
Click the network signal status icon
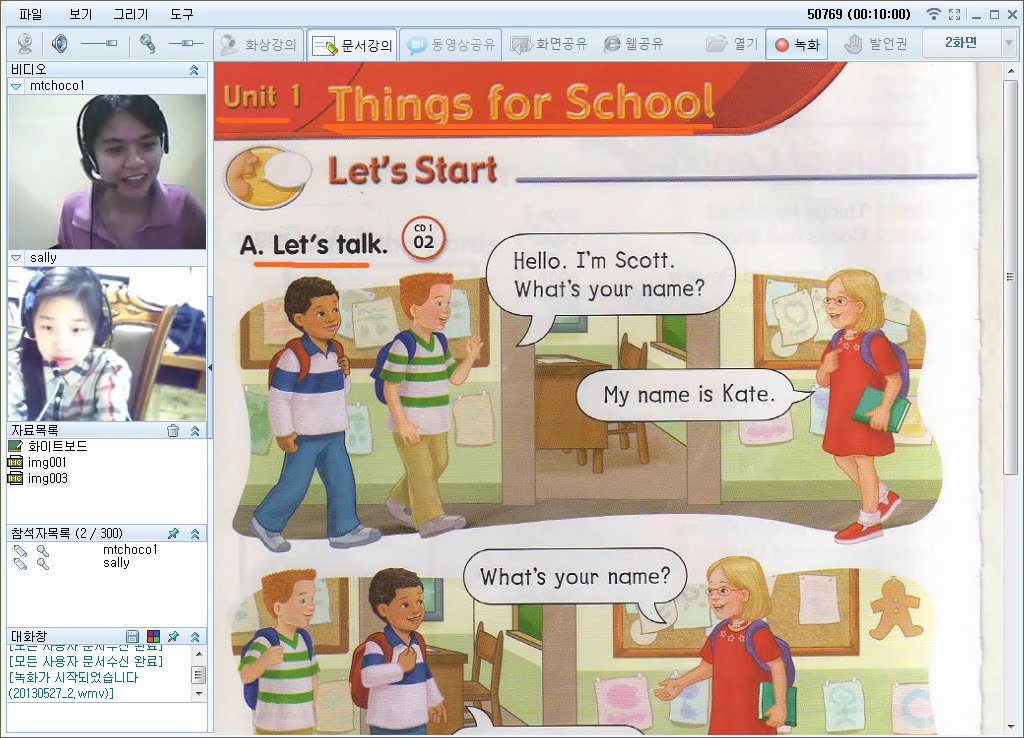coord(934,14)
